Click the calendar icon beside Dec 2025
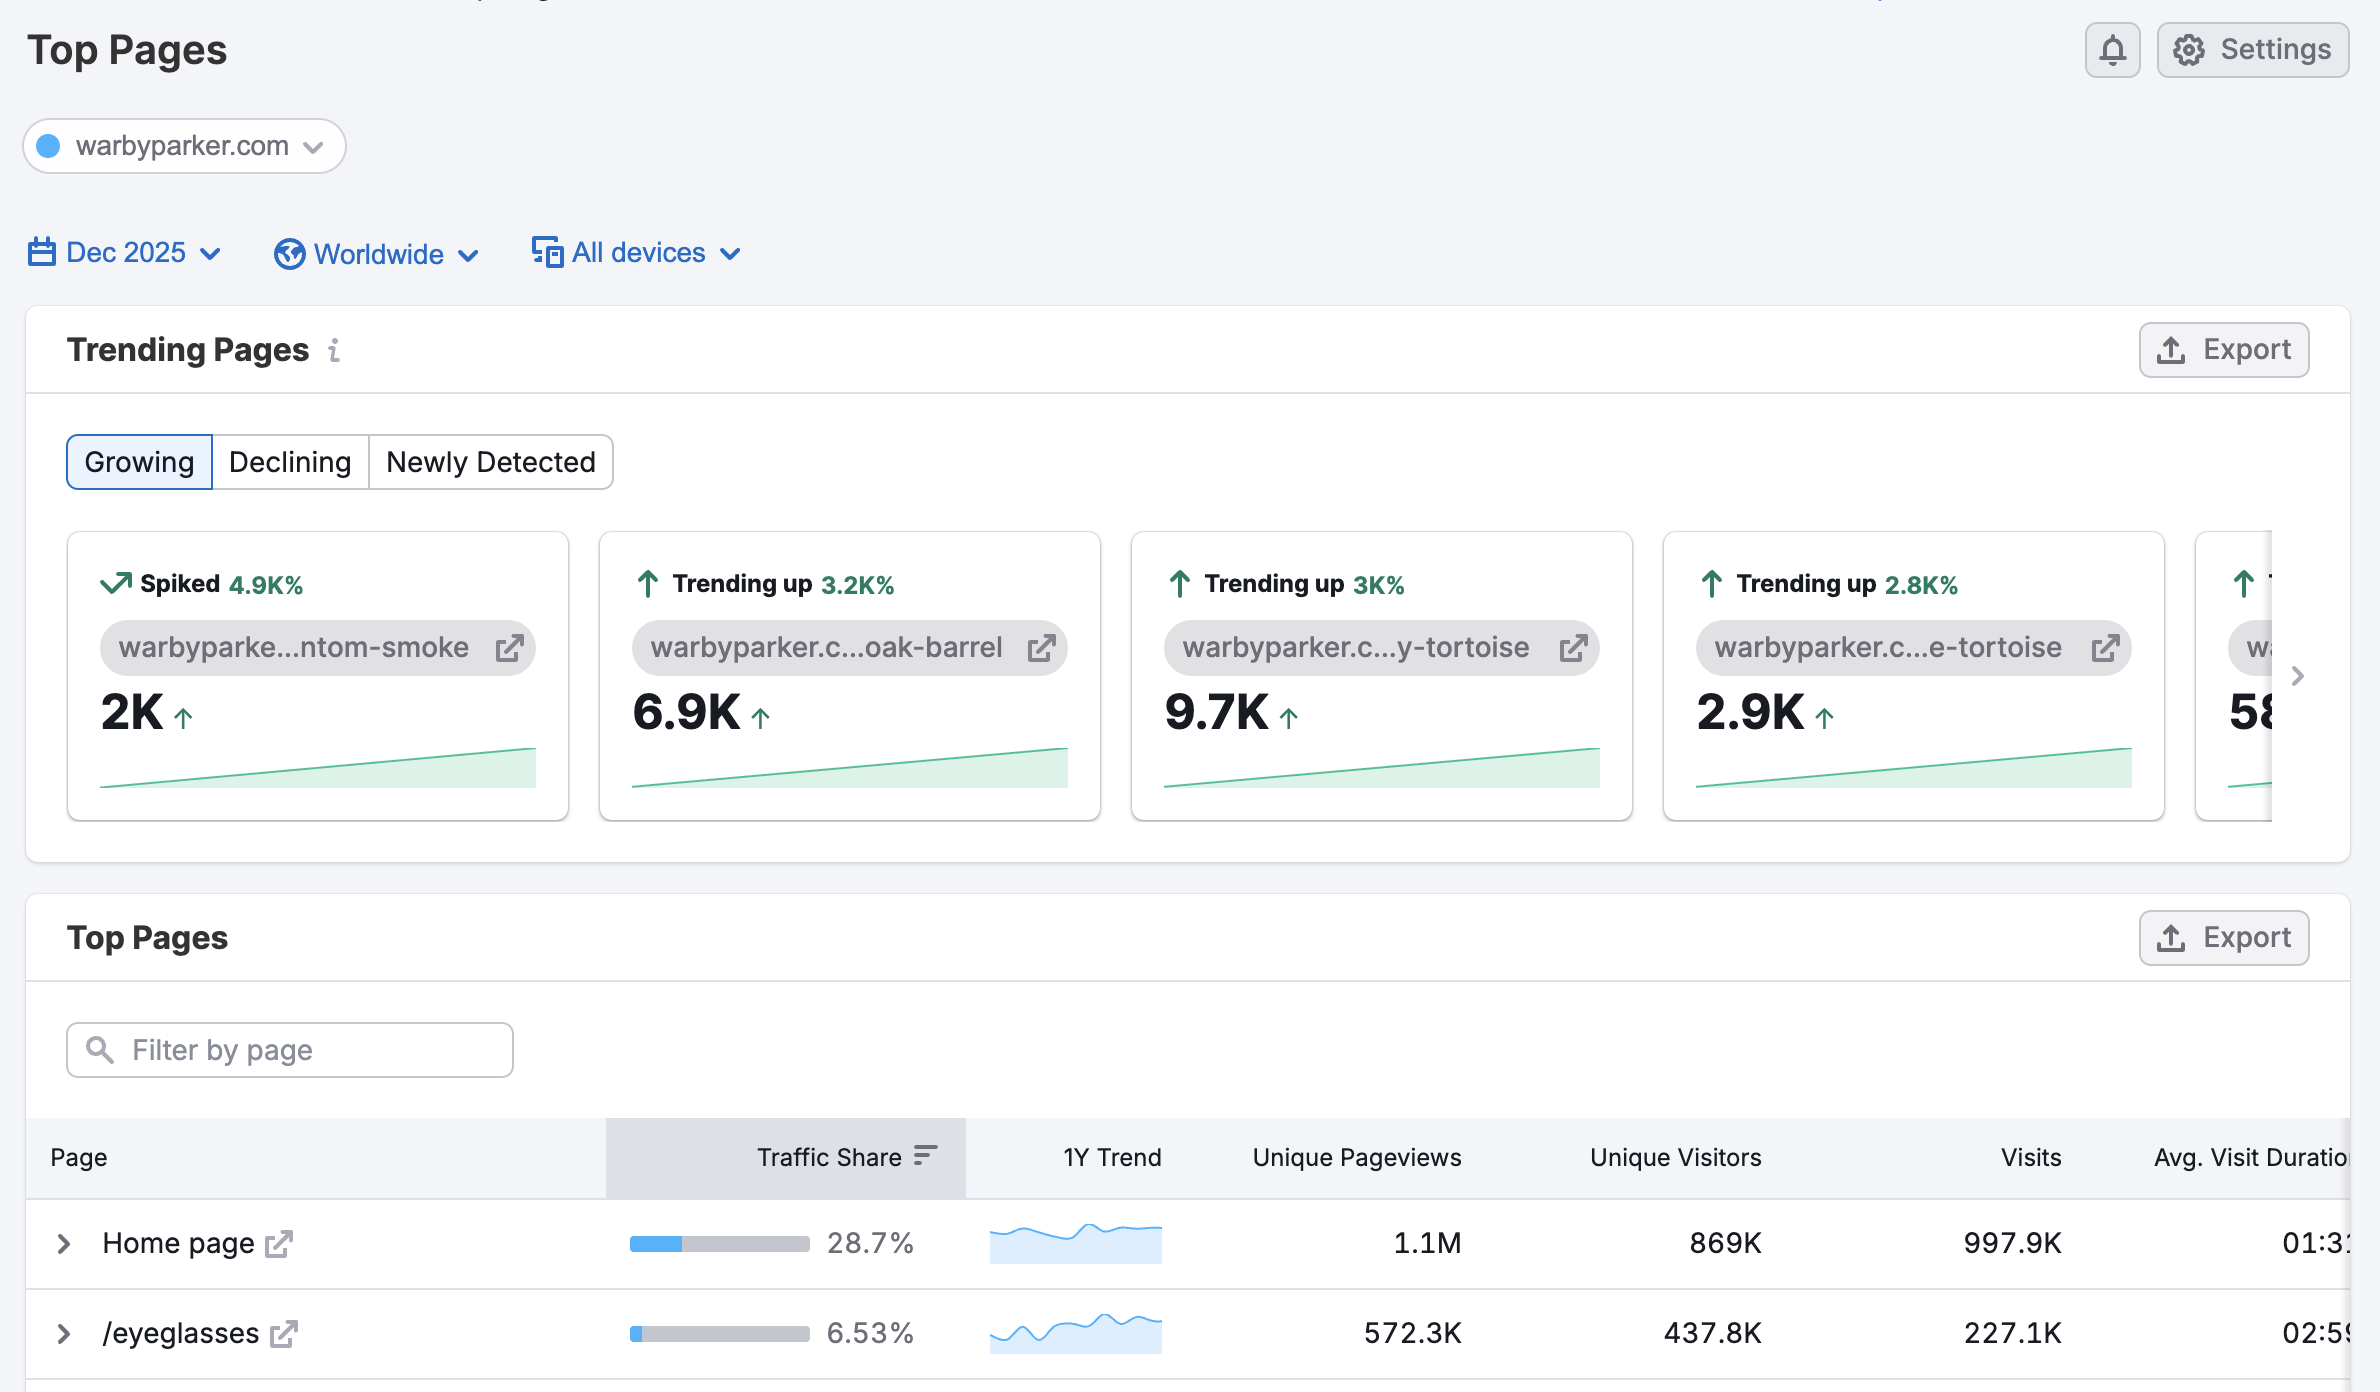This screenshot has width=2380, height=1392. [41, 252]
